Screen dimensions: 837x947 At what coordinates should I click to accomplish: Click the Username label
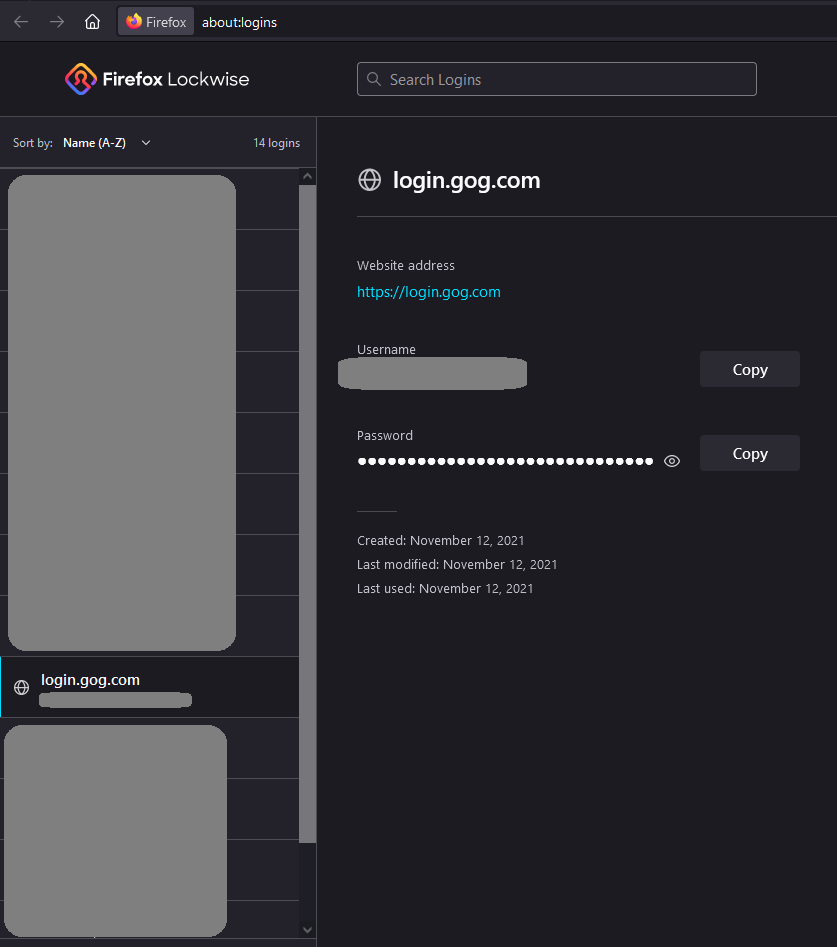pyautogui.click(x=386, y=350)
